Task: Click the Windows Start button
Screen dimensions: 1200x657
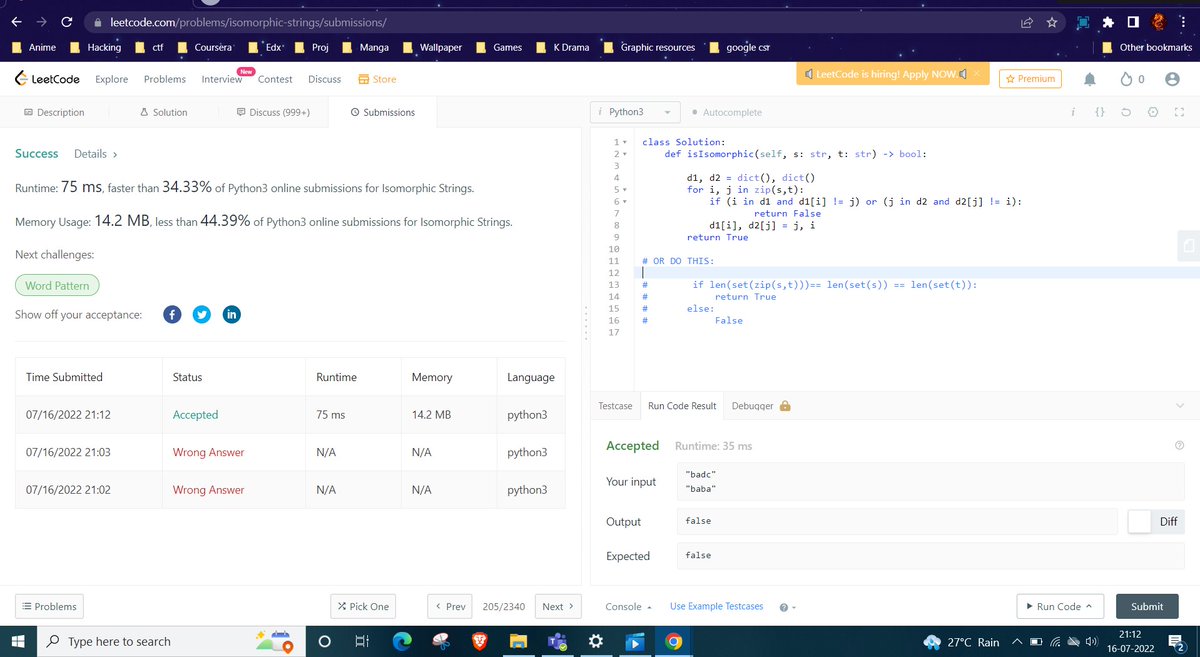Action: point(18,641)
